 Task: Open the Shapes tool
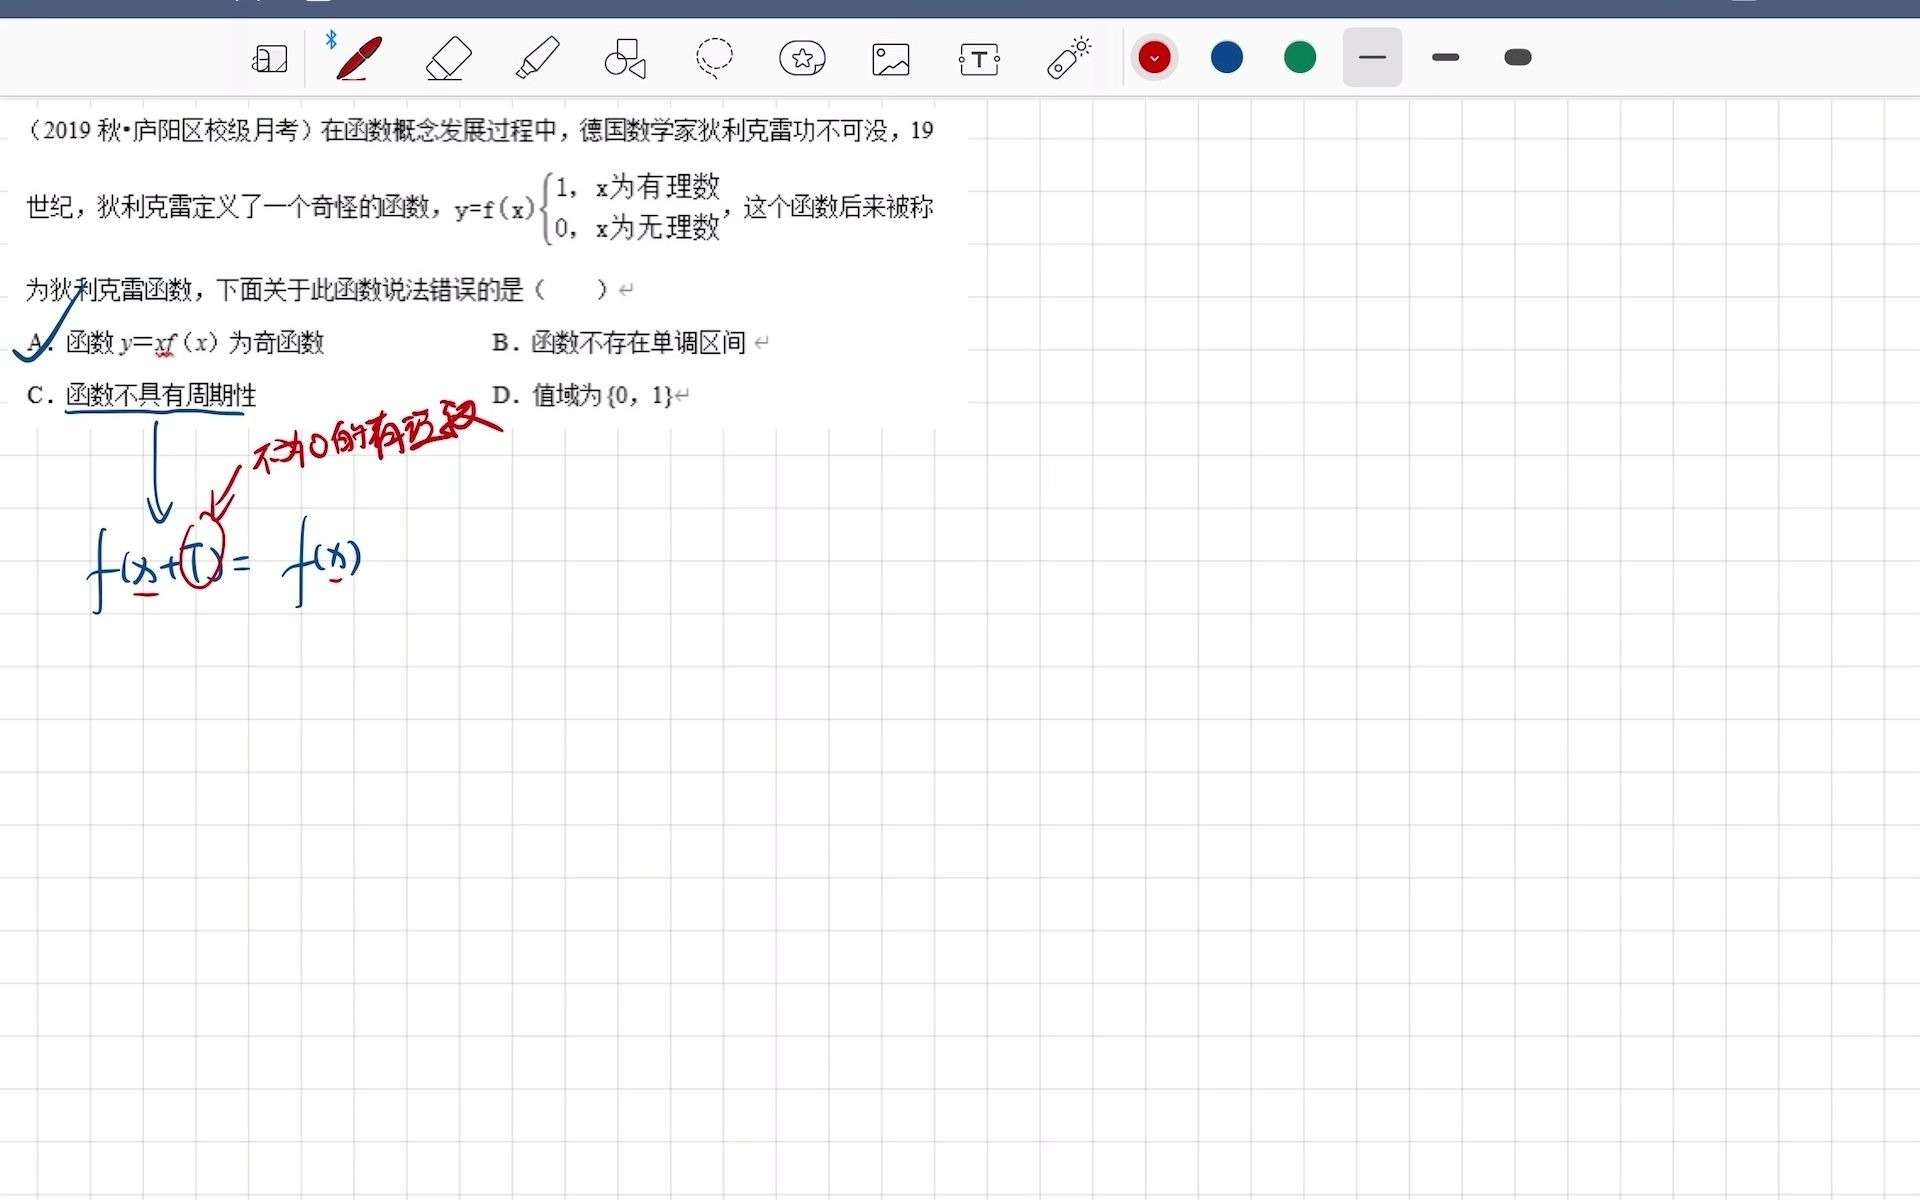pos(626,58)
